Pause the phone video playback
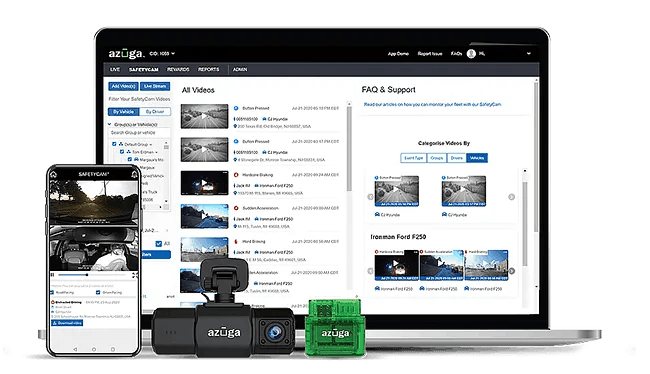 pos(52,275)
